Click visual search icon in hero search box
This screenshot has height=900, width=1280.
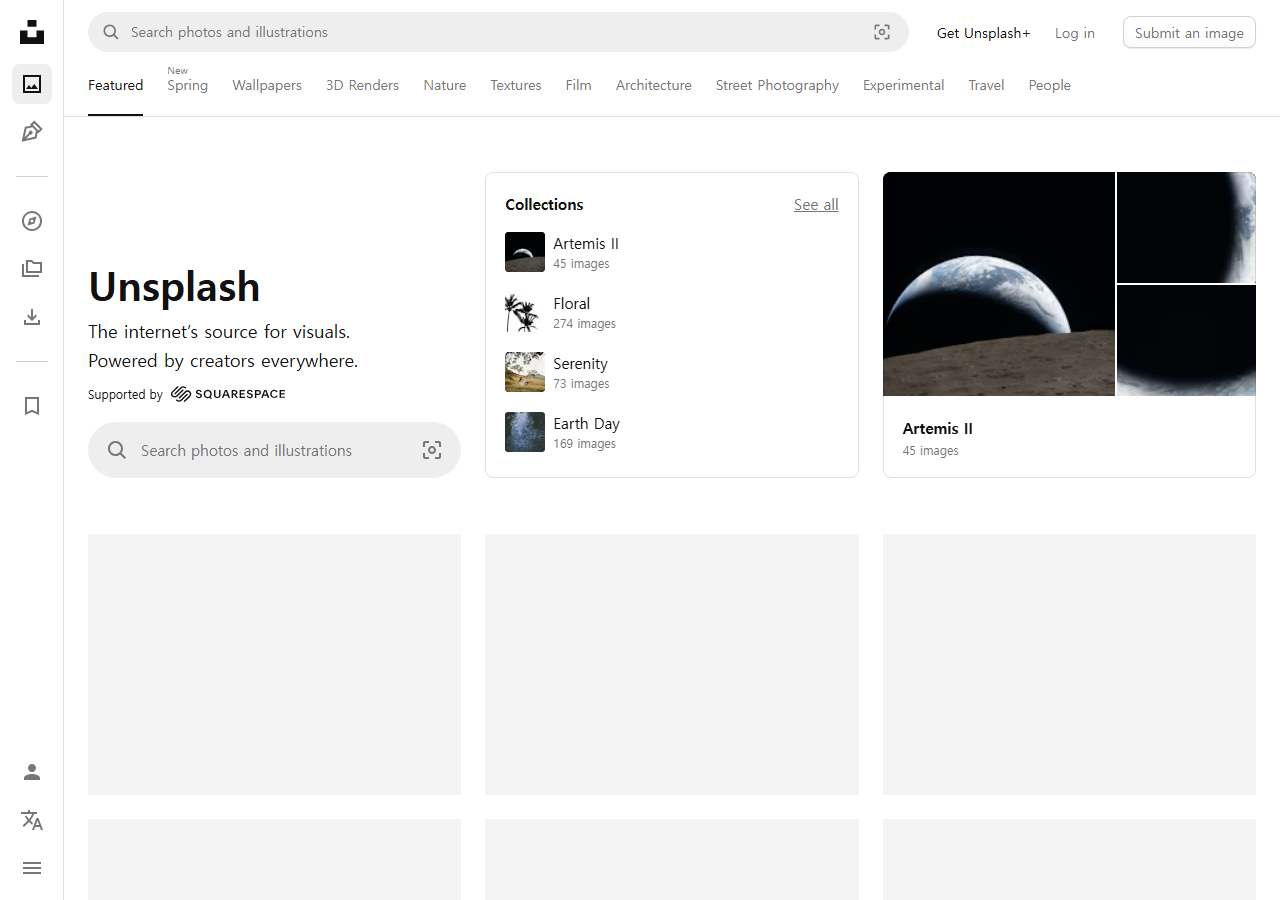(x=432, y=450)
